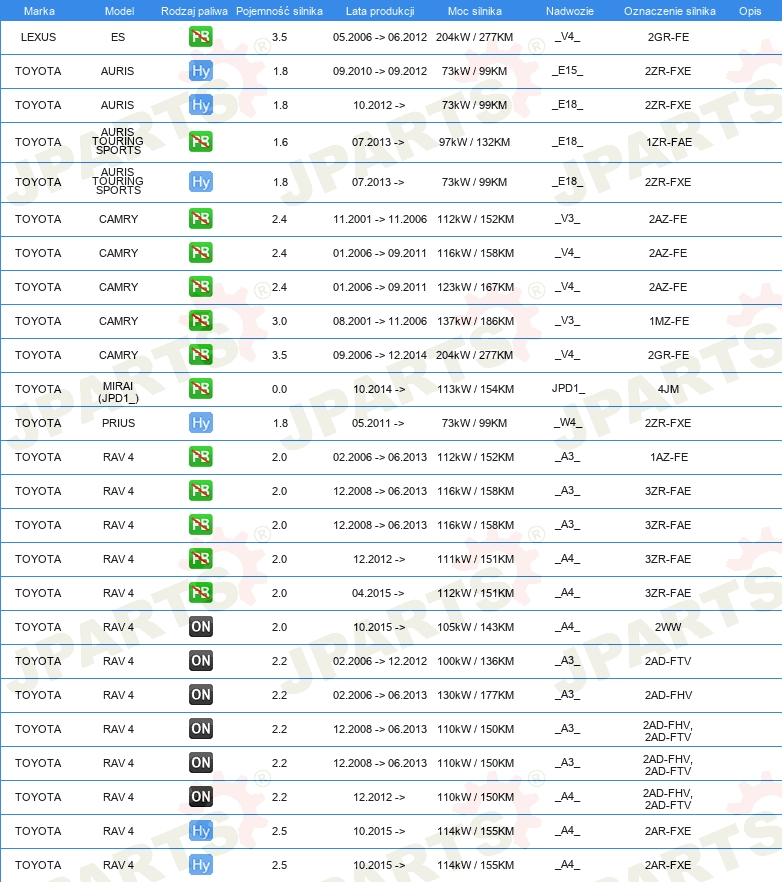This screenshot has width=782, height=882.
Task: Click the petrol icon in the CAMRY 123kW row
Action: [x=201, y=287]
